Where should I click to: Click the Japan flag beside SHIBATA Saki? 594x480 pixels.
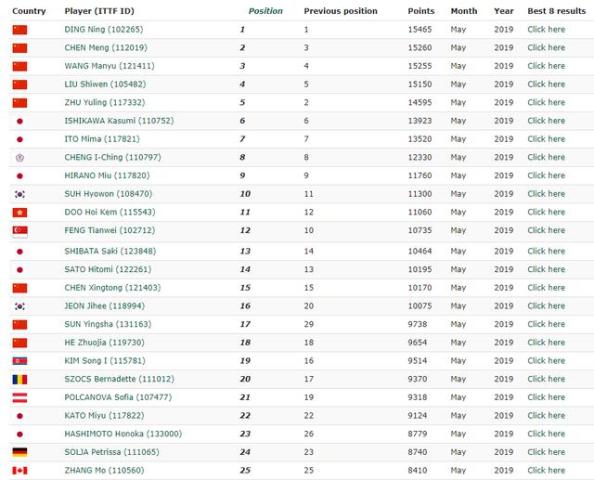coord(20,252)
